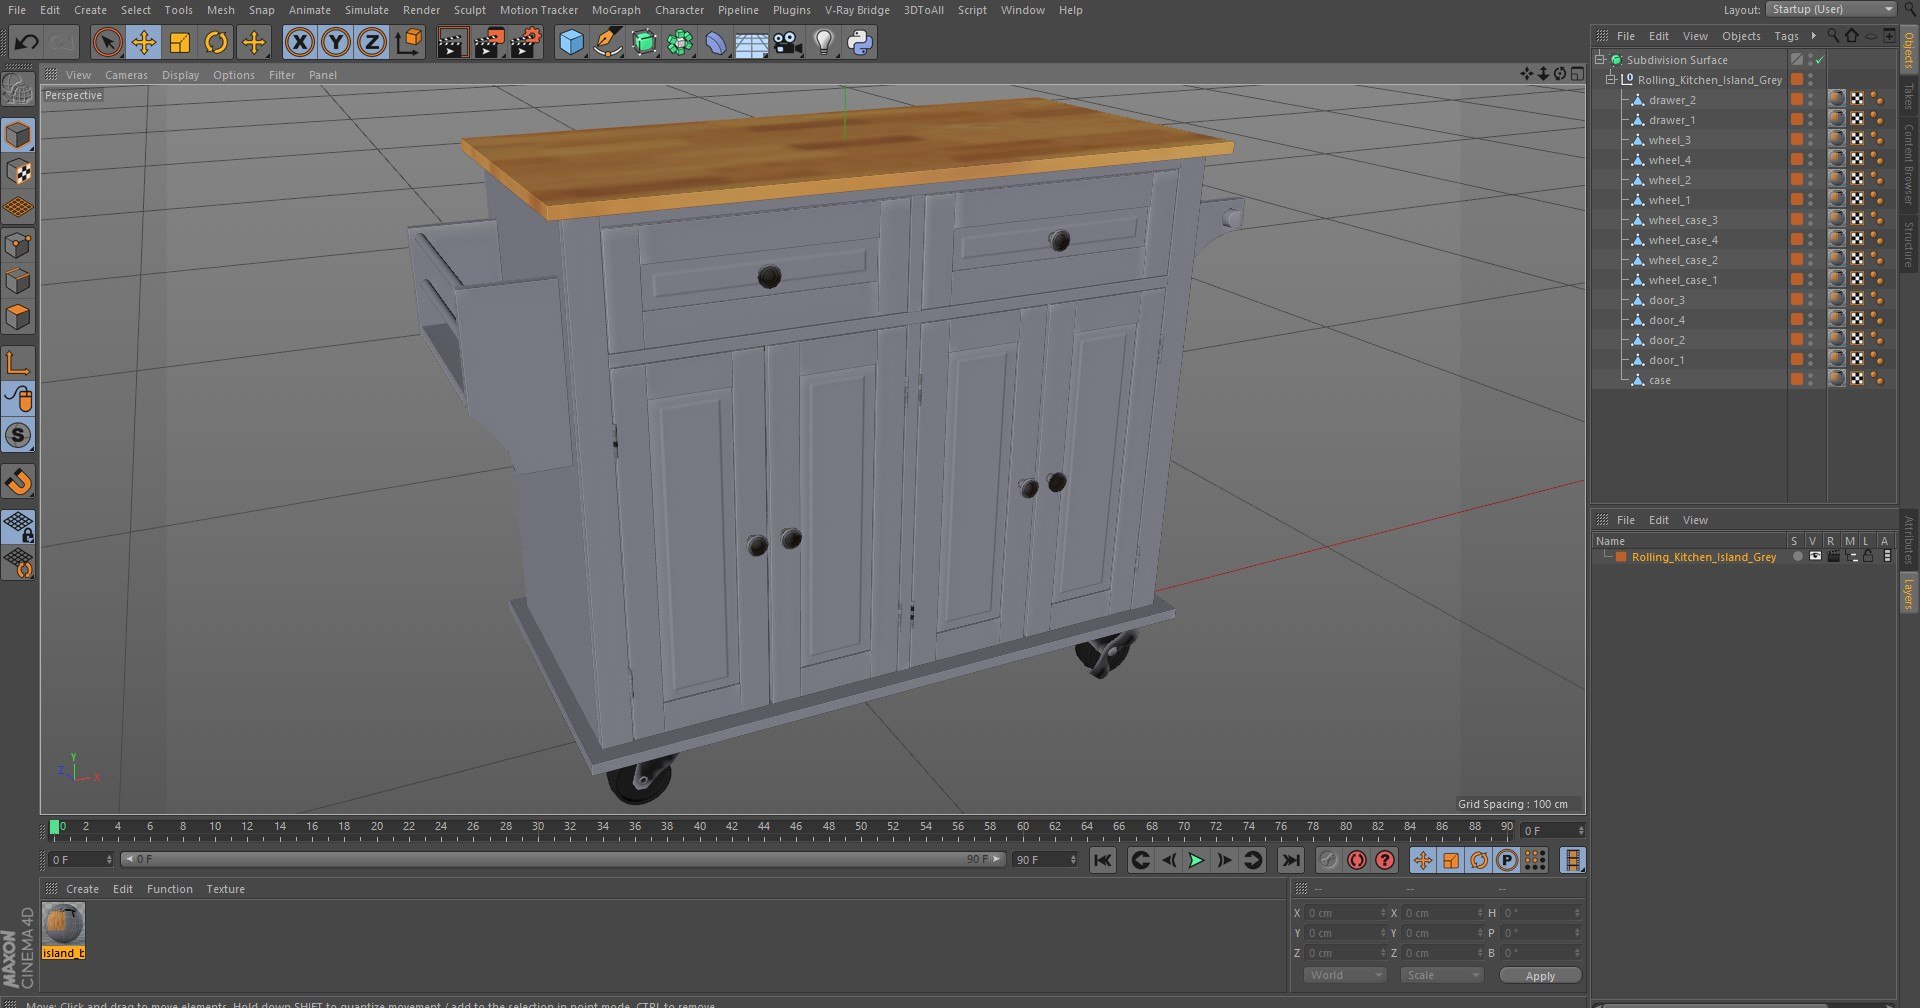
Task: Select the Scale tool in top toolbar
Action: (x=180, y=42)
